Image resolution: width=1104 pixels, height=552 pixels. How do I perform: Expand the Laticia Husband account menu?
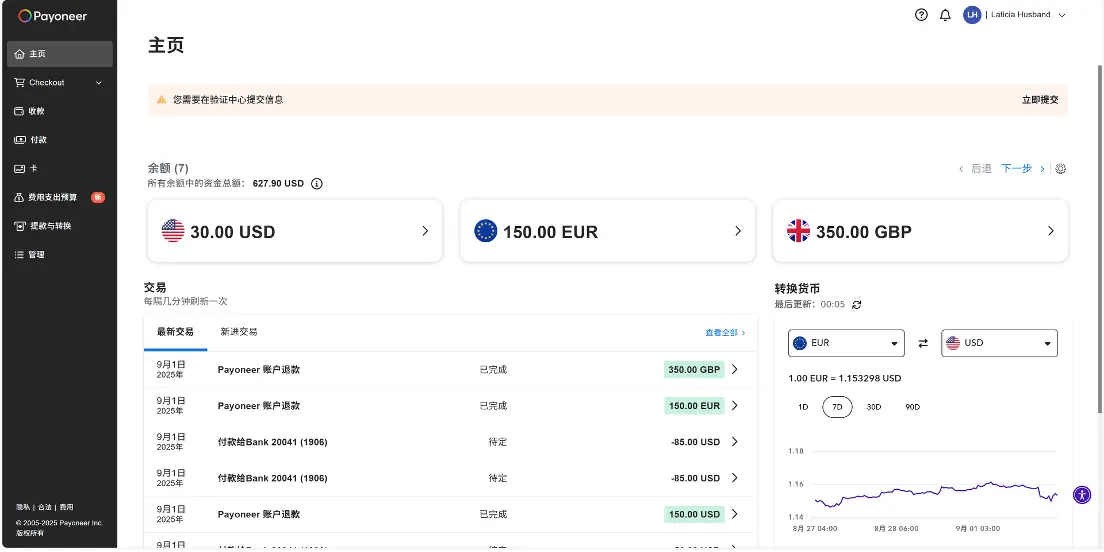[1062, 15]
